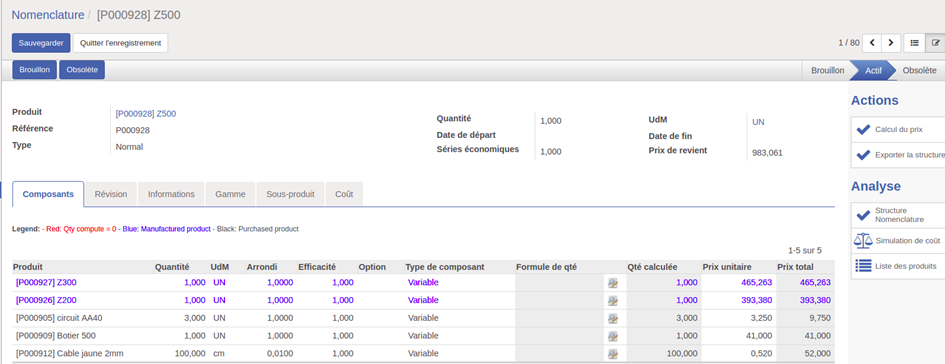Image resolution: width=945 pixels, height=364 pixels.
Task: Edit the Quantité field value 1,000
Action: [551, 121]
